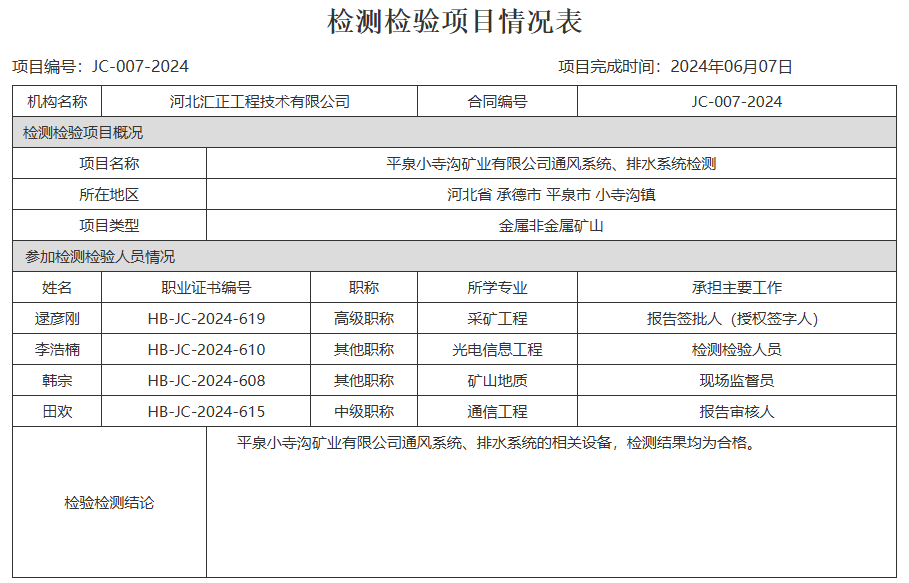Select certificate number HB-JC-2024-608
Viewport: 909px width, 583px height.
[x=206, y=380]
